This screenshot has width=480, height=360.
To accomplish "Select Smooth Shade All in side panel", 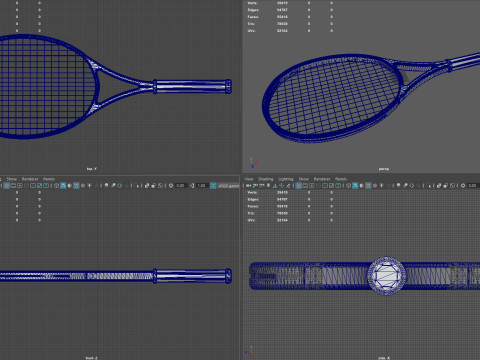I will point(355,186).
